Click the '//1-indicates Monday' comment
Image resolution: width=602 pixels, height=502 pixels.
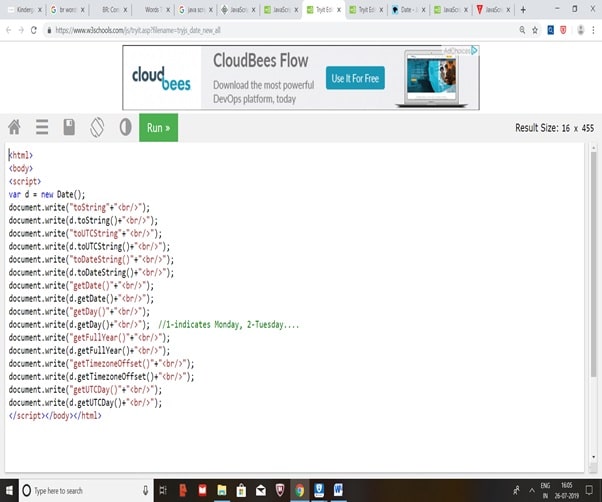228,325
